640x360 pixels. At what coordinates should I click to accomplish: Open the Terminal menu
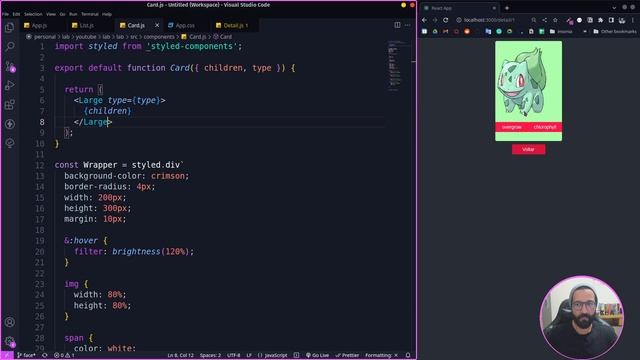pos(90,14)
